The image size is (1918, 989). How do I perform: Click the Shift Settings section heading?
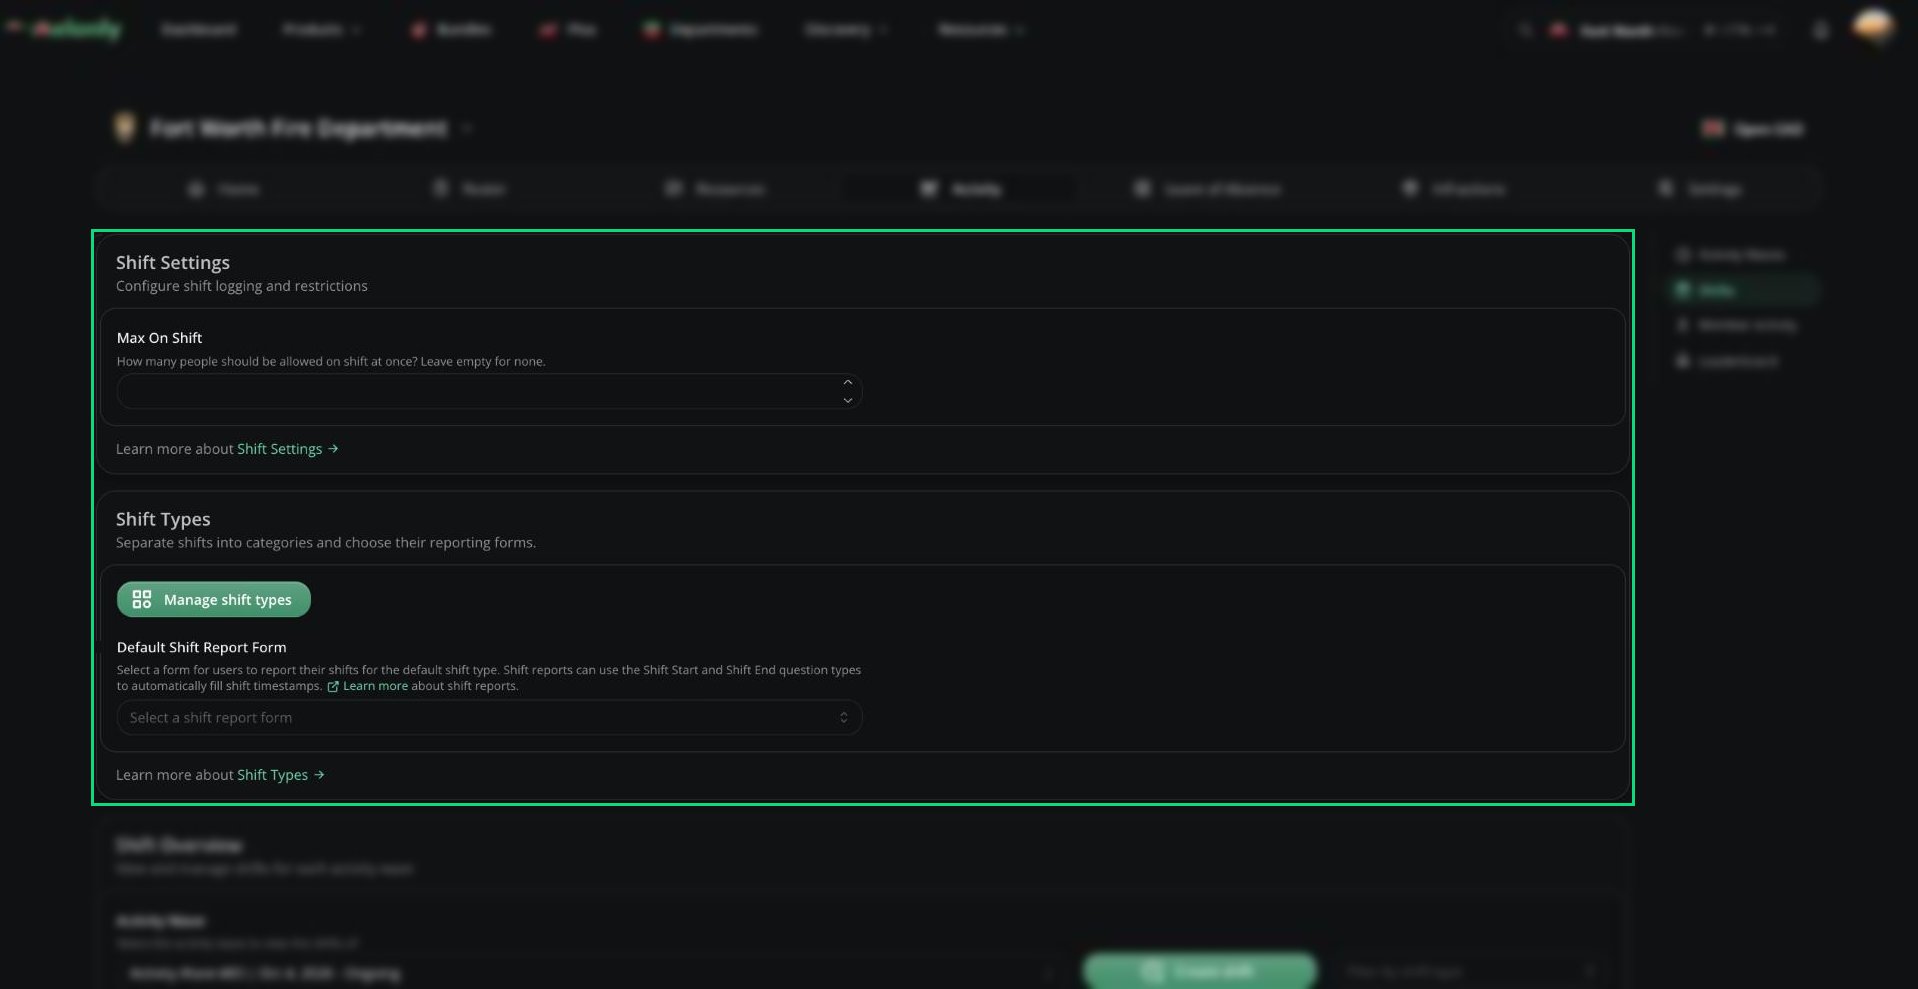click(x=173, y=263)
